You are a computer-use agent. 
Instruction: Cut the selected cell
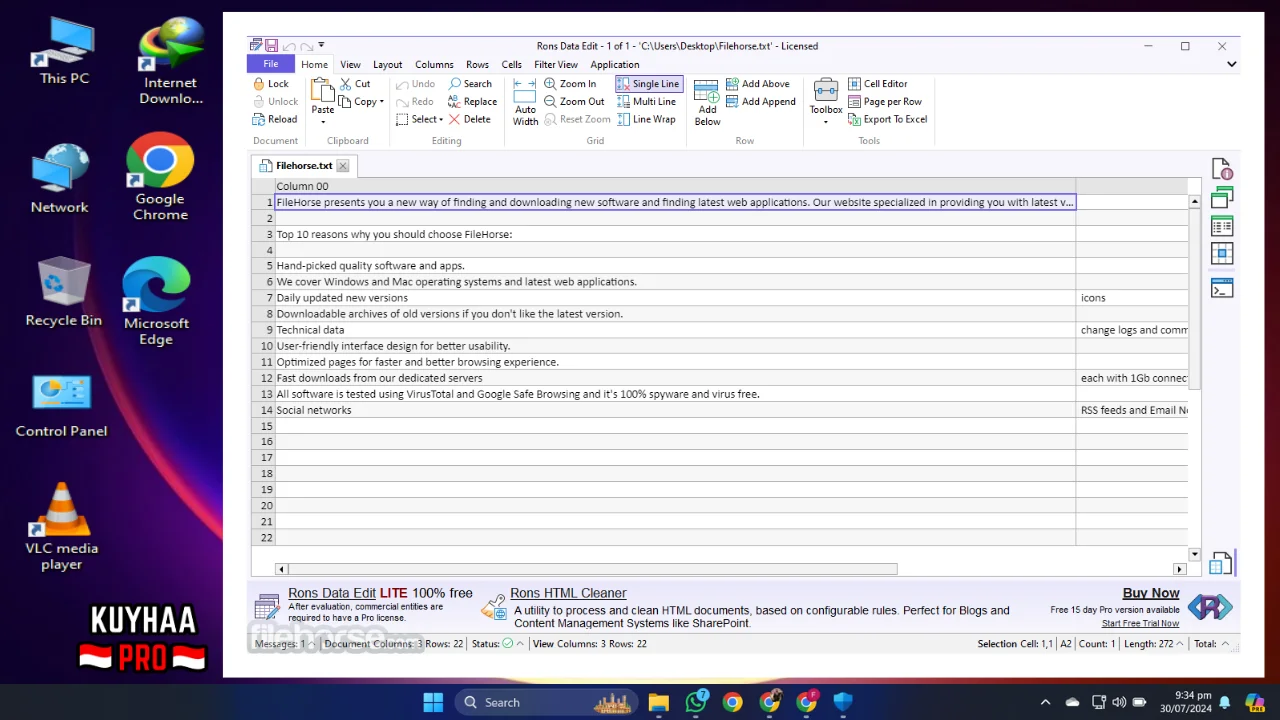point(355,84)
